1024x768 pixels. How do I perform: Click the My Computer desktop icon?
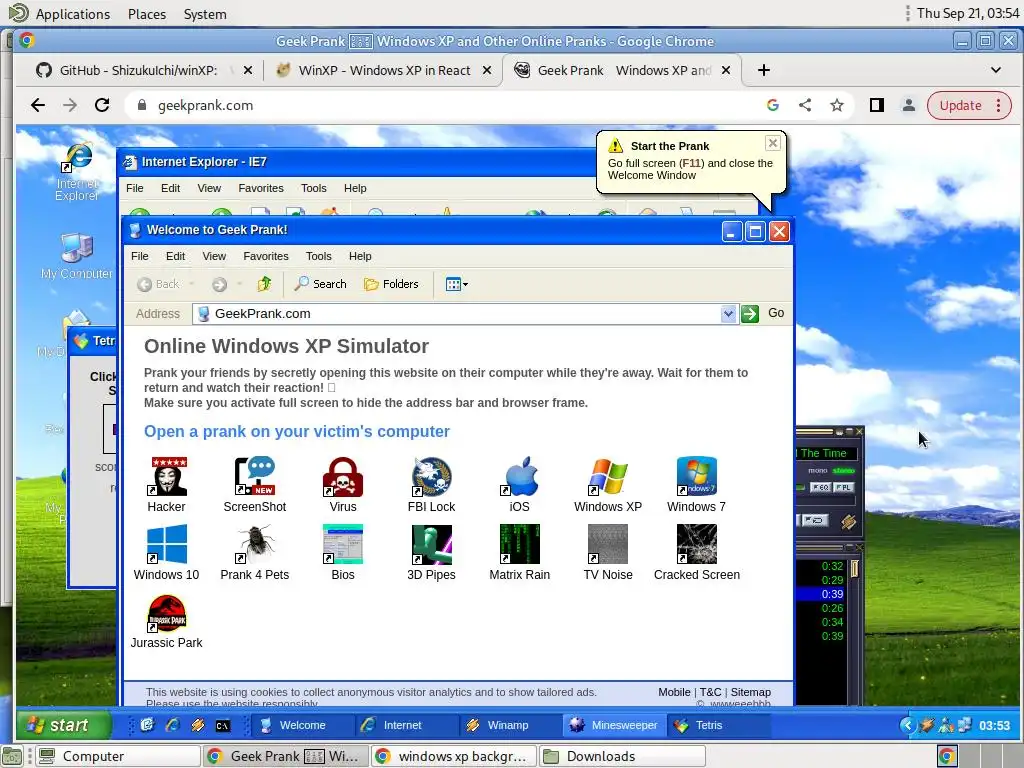(x=77, y=256)
